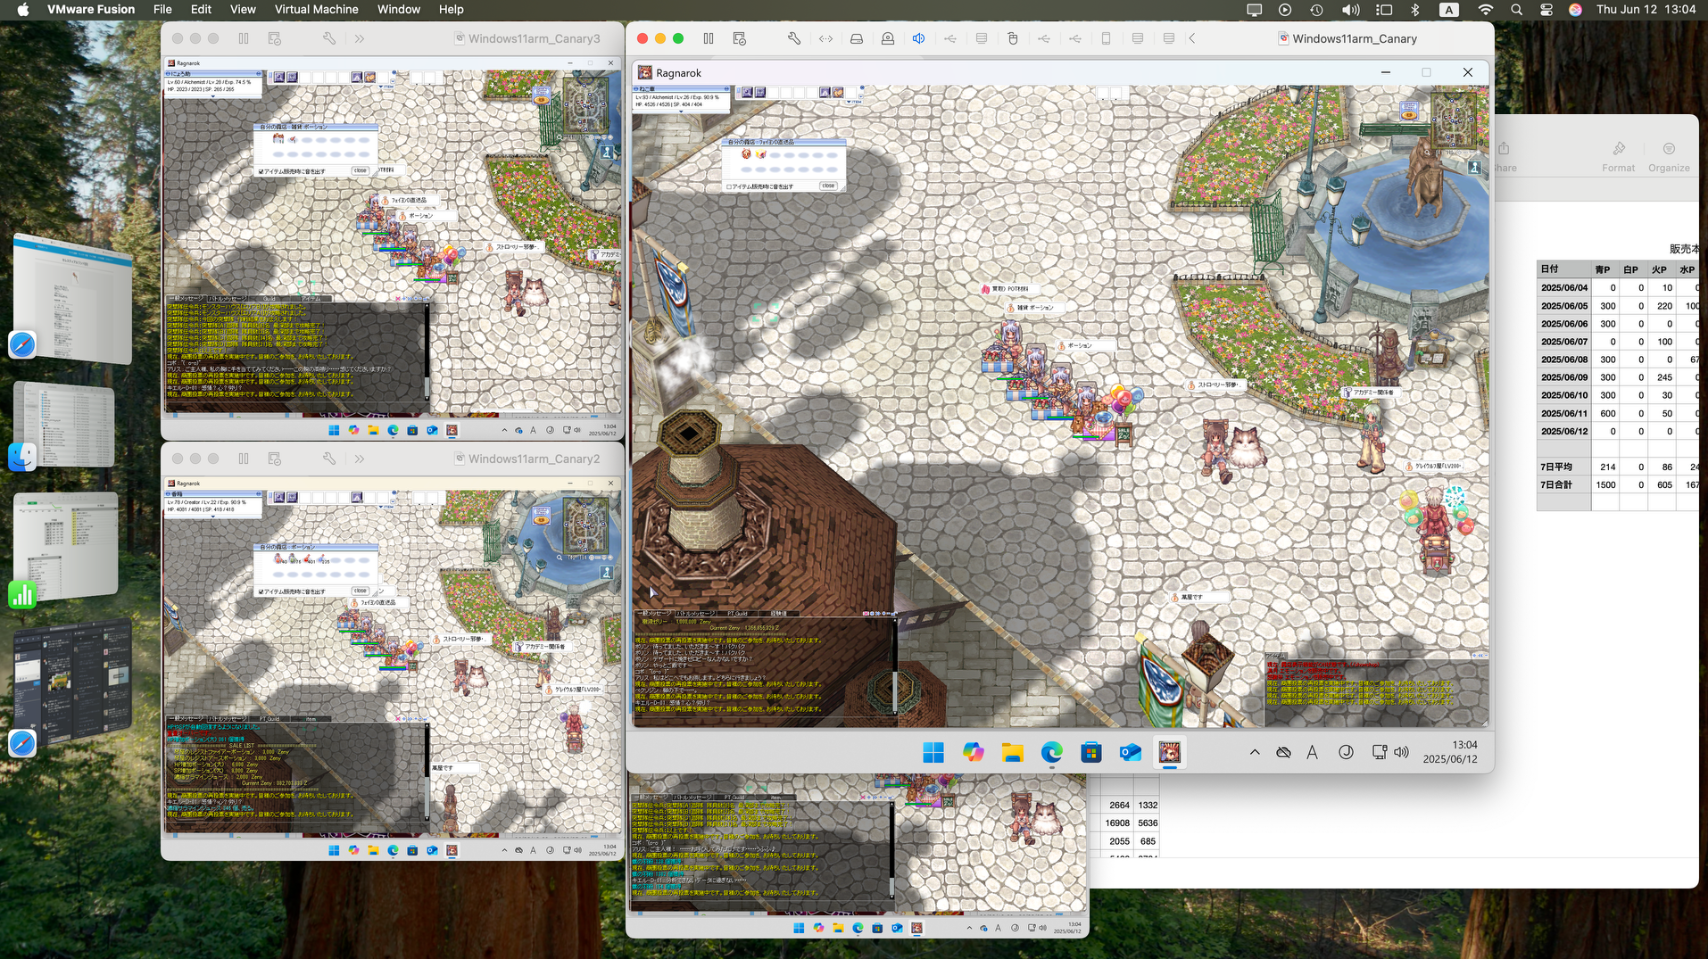Click close button in Canary2 shop window

[x=360, y=590]
